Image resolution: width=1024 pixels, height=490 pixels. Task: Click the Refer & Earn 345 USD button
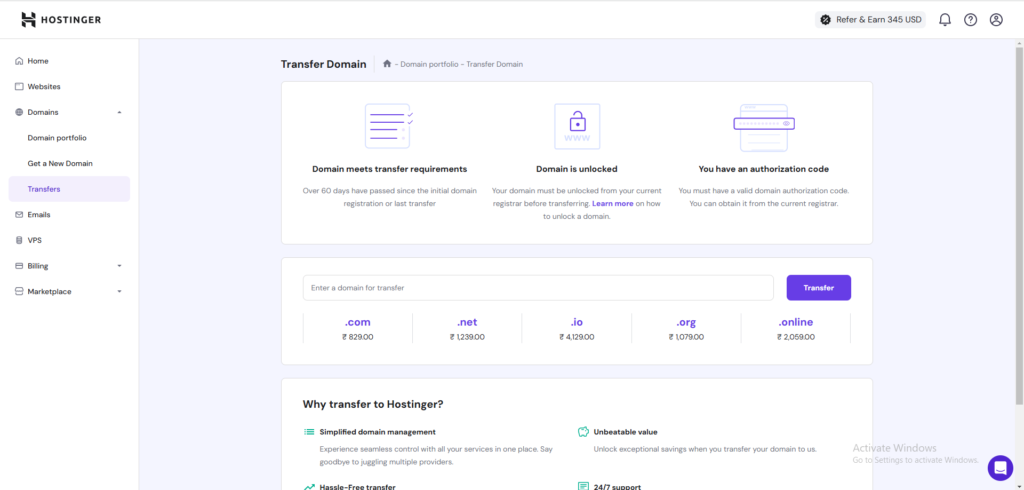coord(871,20)
